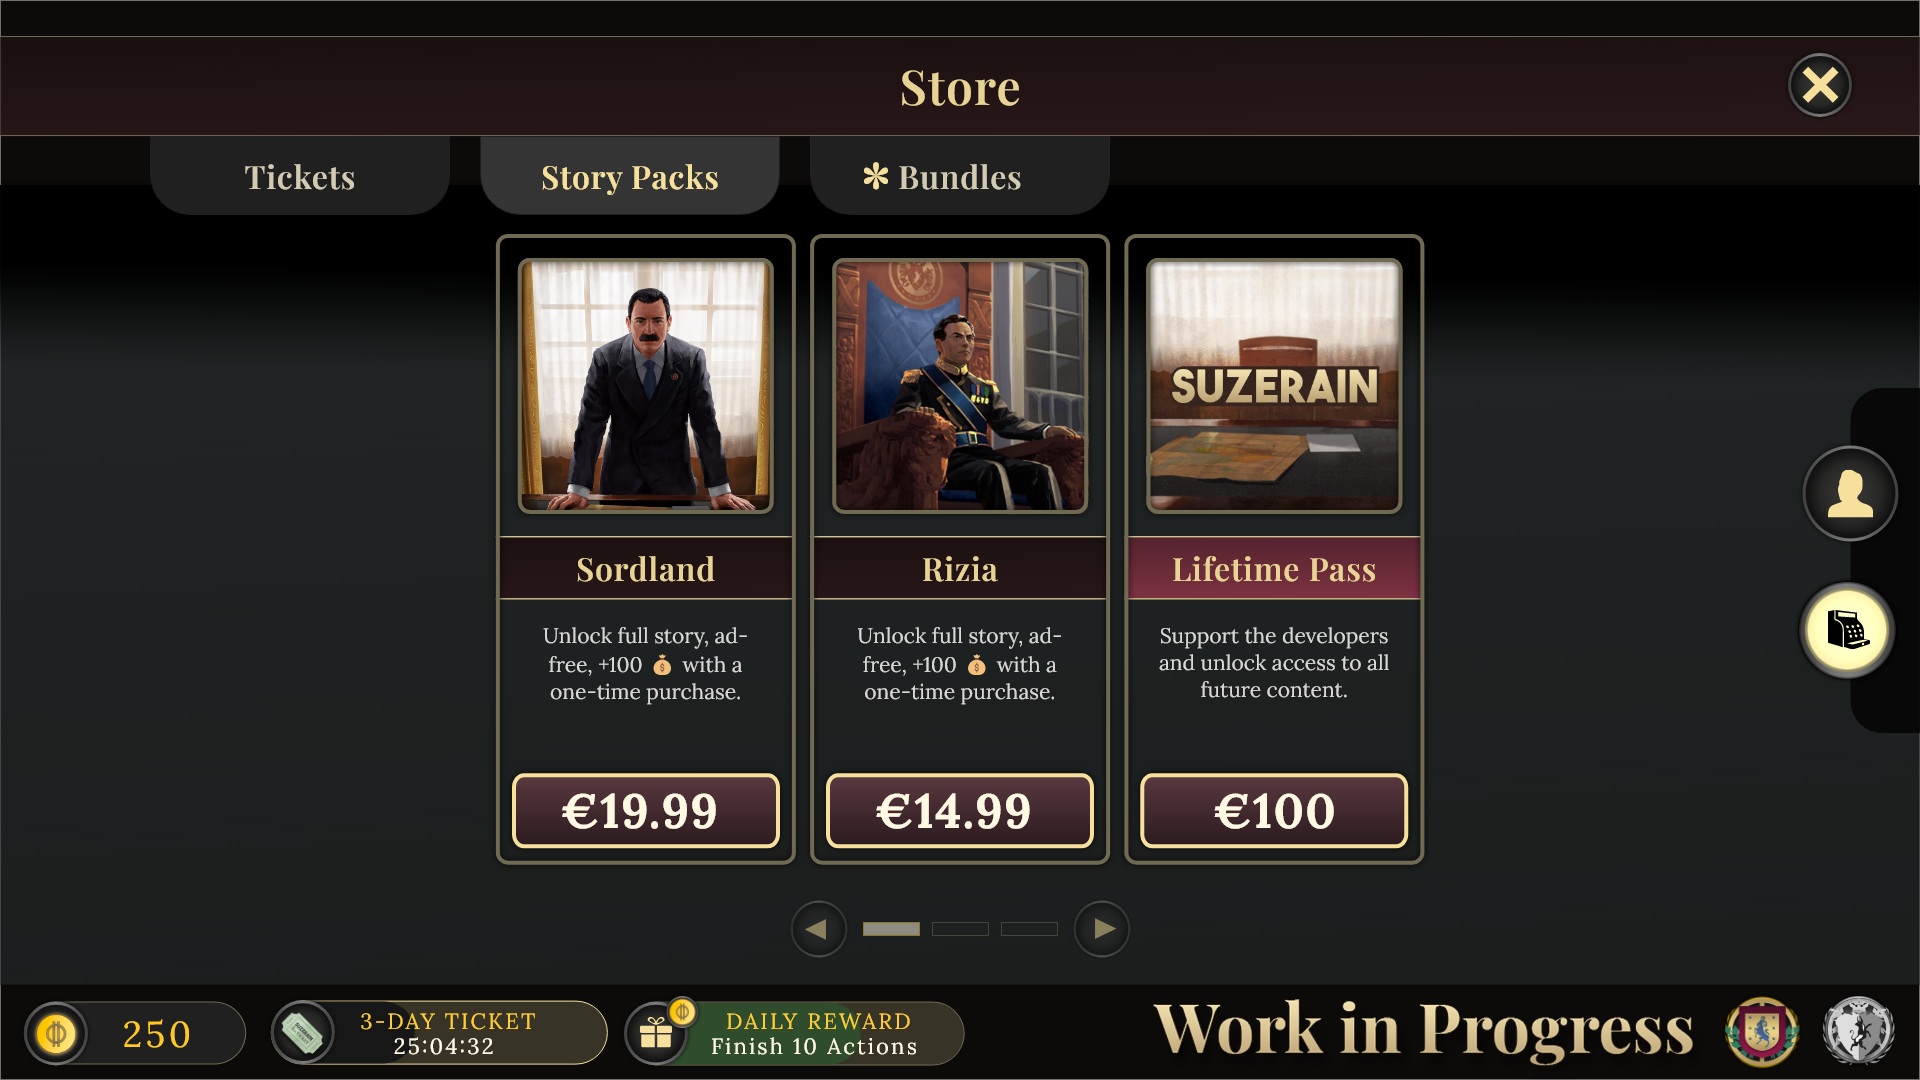Click the silver Rizia crest emblem
Image resolution: width=1920 pixels, height=1080 pixels.
tap(1858, 1031)
